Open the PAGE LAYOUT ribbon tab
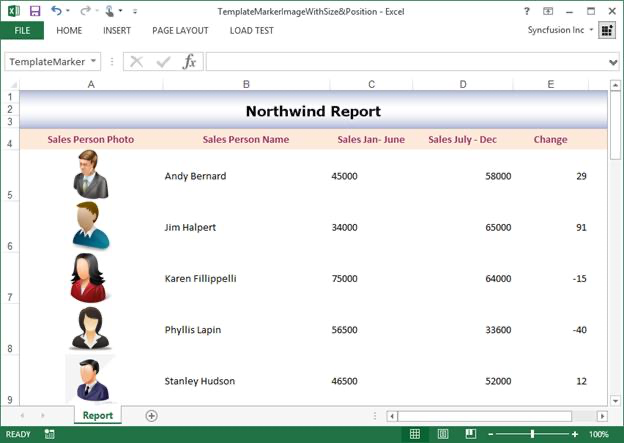Image resolution: width=624 pixels, height=443 pixels. coord(180,30)
